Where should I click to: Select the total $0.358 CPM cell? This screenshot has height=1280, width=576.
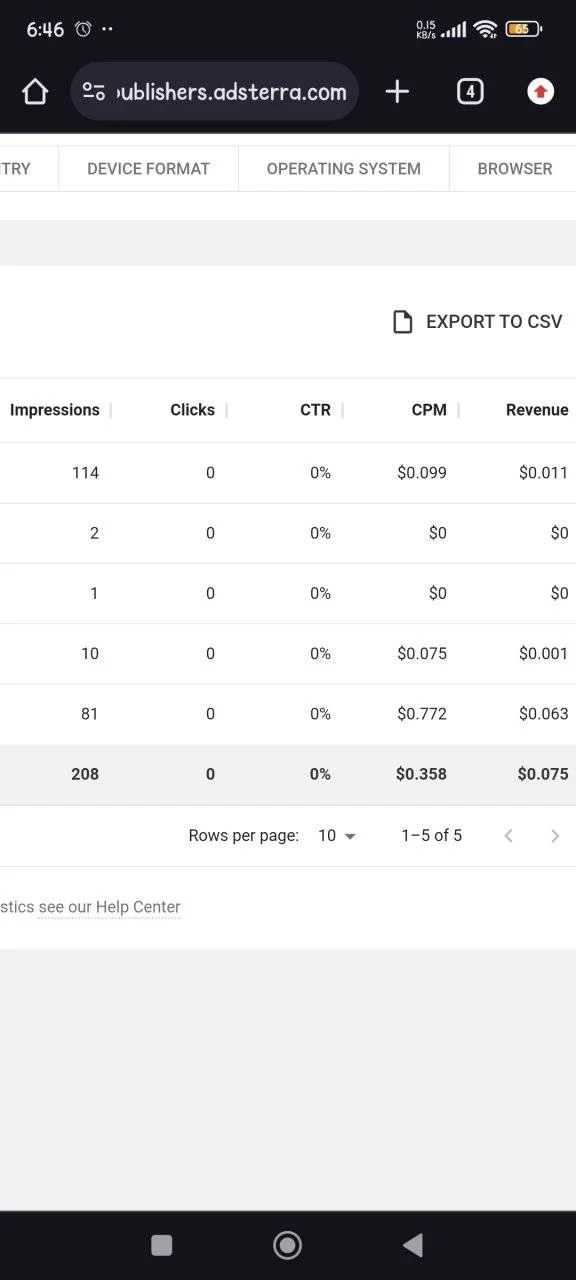point(421,773)
